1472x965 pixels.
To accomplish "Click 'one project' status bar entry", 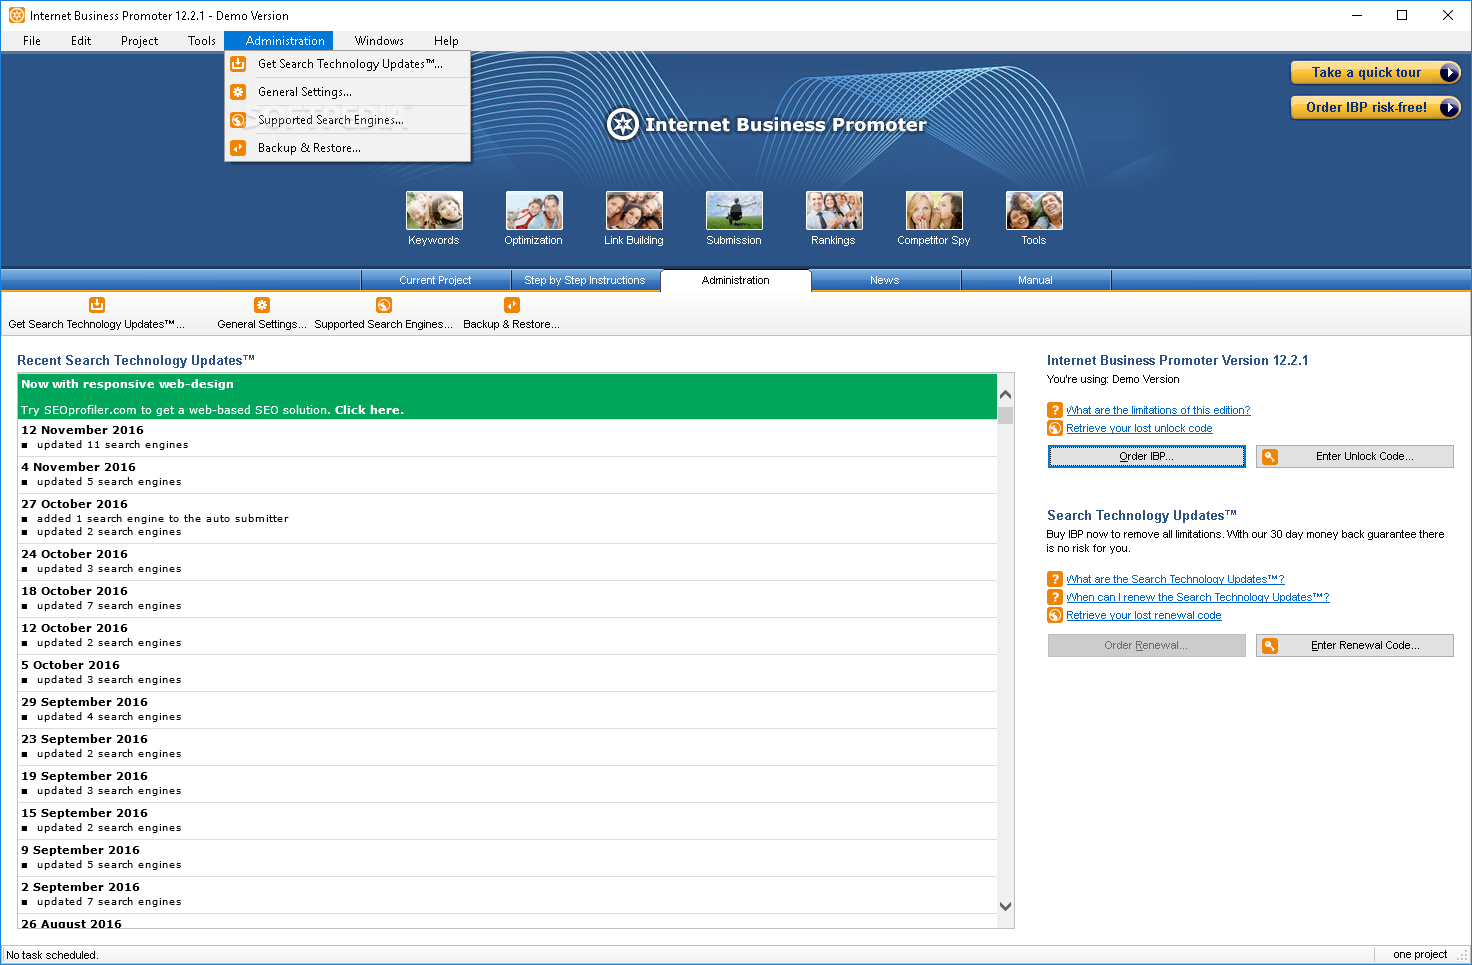I will pyautogui.click(x=1420, y=954).
